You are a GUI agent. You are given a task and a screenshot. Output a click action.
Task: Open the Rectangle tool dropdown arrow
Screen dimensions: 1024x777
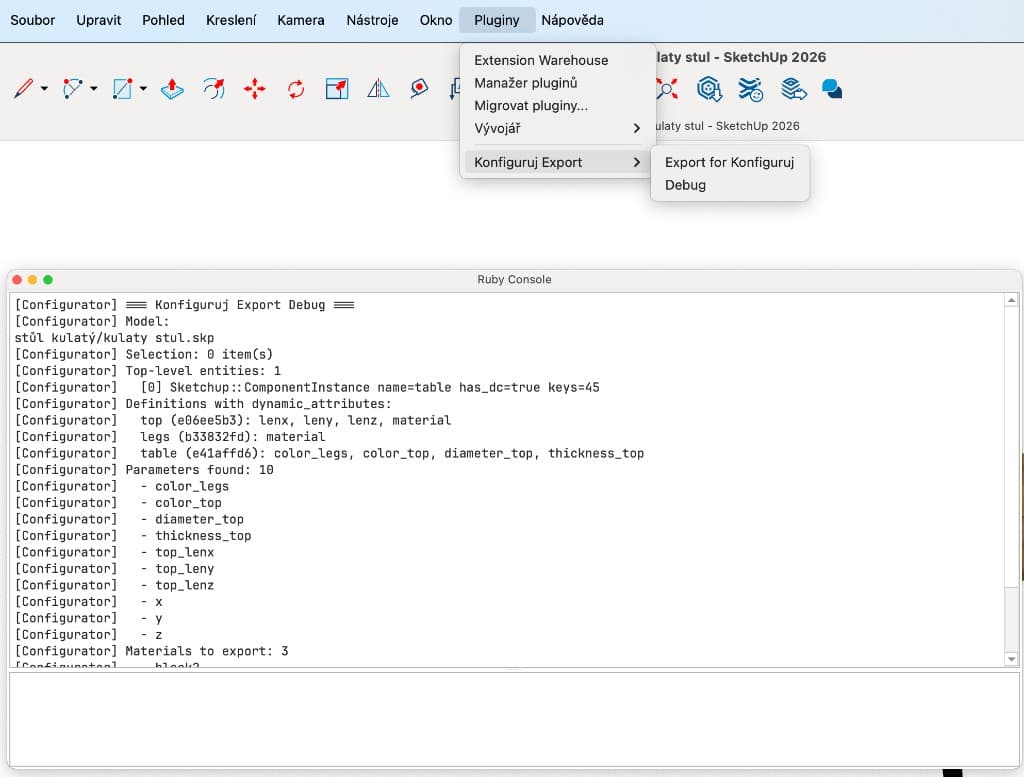coord(143,88)
